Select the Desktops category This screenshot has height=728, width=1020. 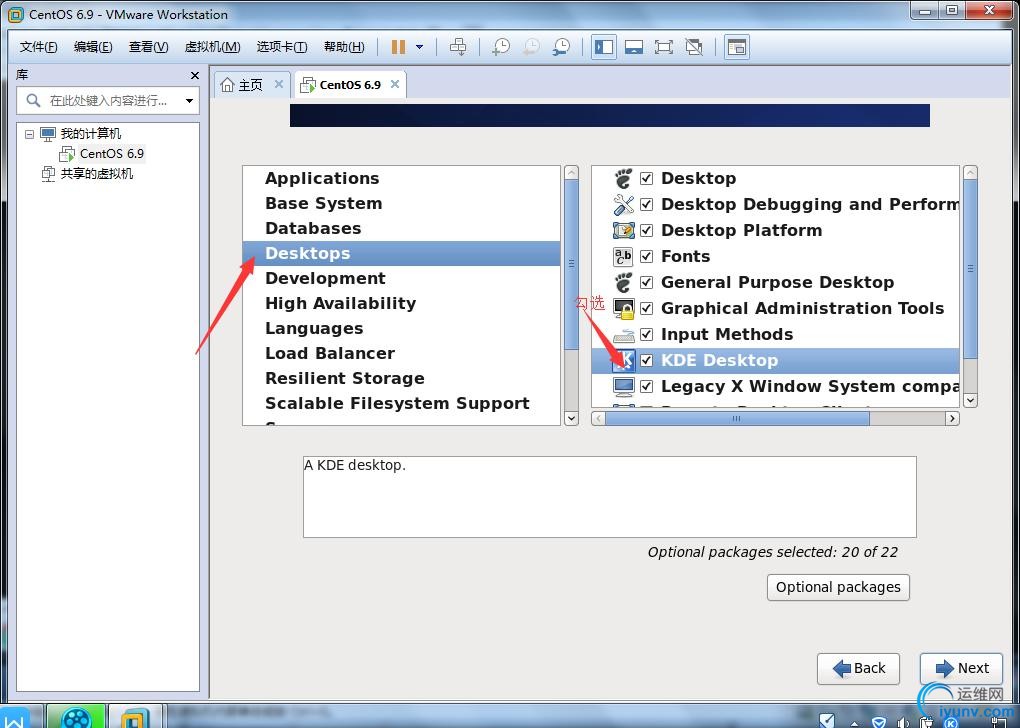click(401, 253)
